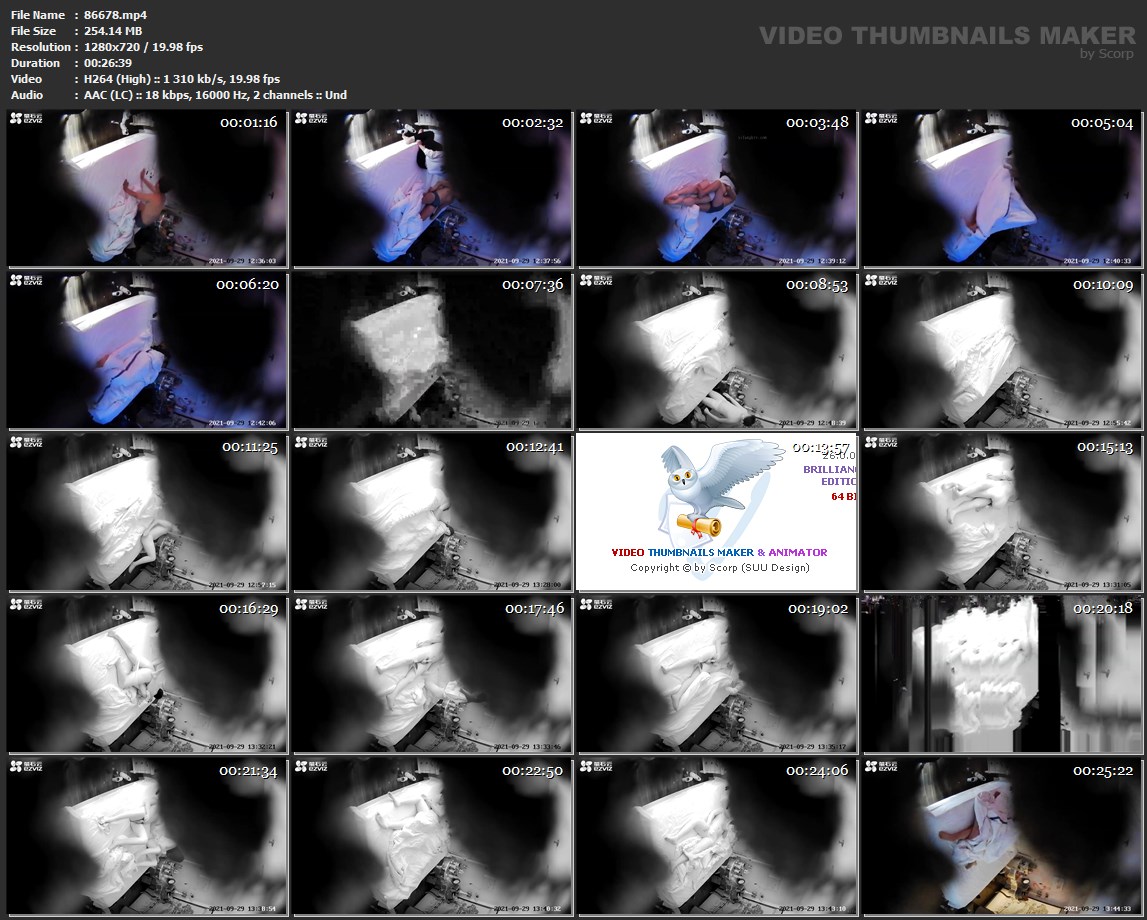Click the 'by Scorp' credit text
Viewport: 1147px width, 920px height.
[1107, 54]
